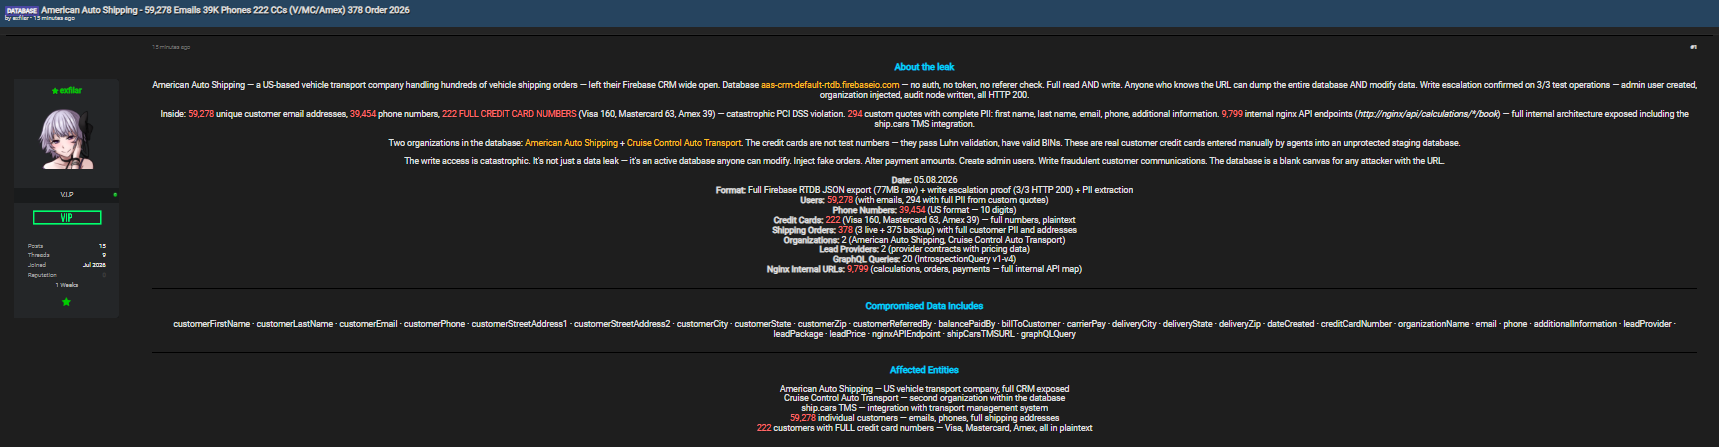Click the green VIP rank badge
The height and width of the screenshot is (447, 1719).
coord(67,217)
